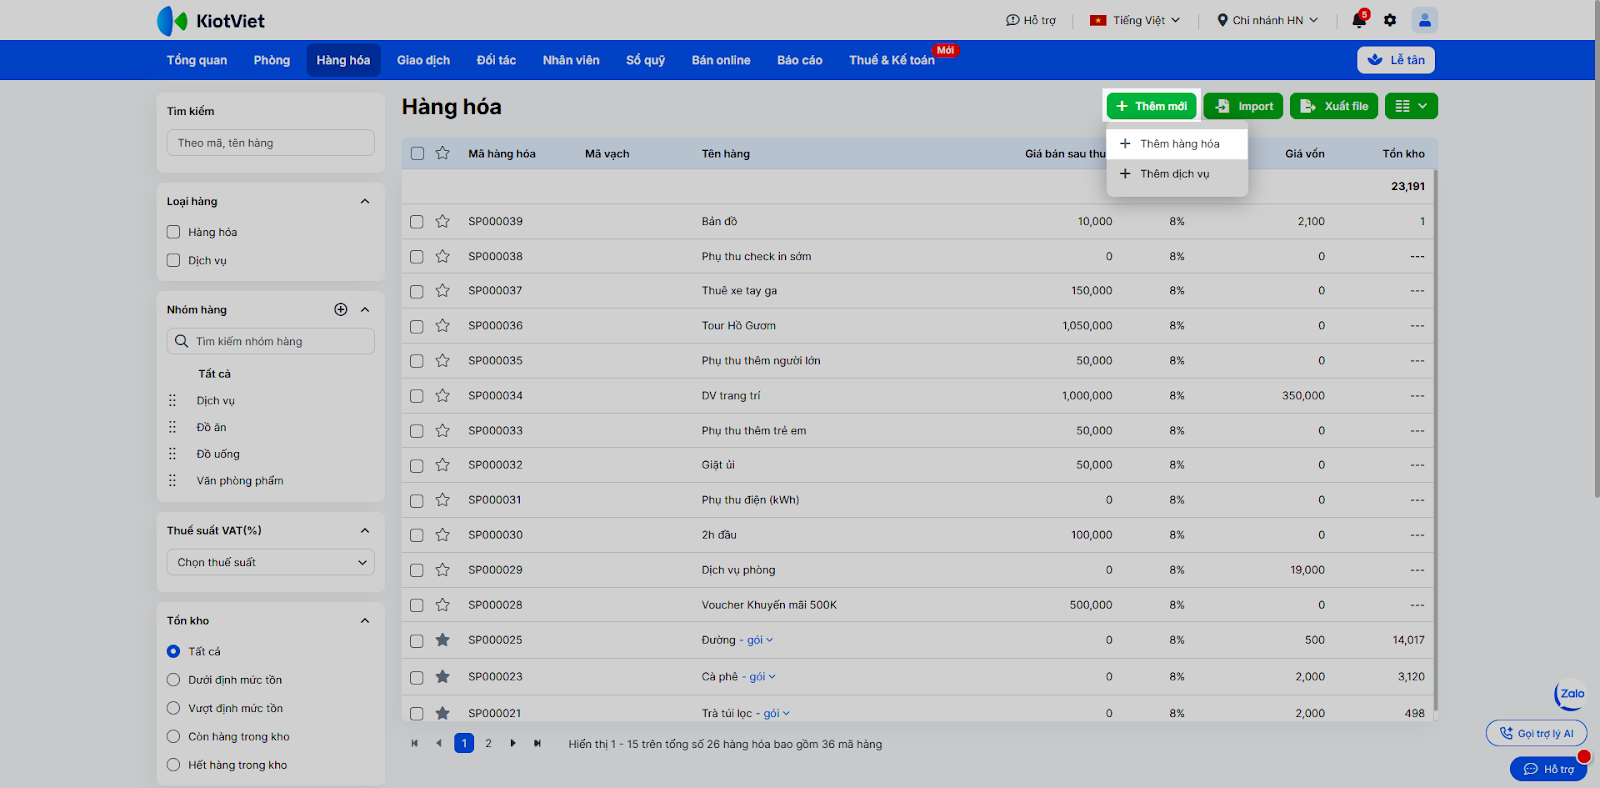Star product SP000031 as favorite
This screenshot has width=1600, height=788.
443,500
